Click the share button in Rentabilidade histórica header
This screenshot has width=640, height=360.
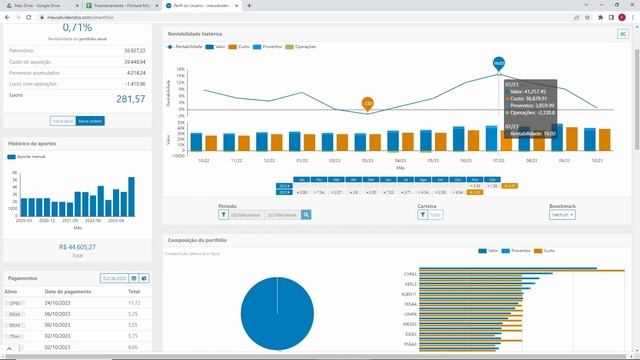(x=623, y=34)
